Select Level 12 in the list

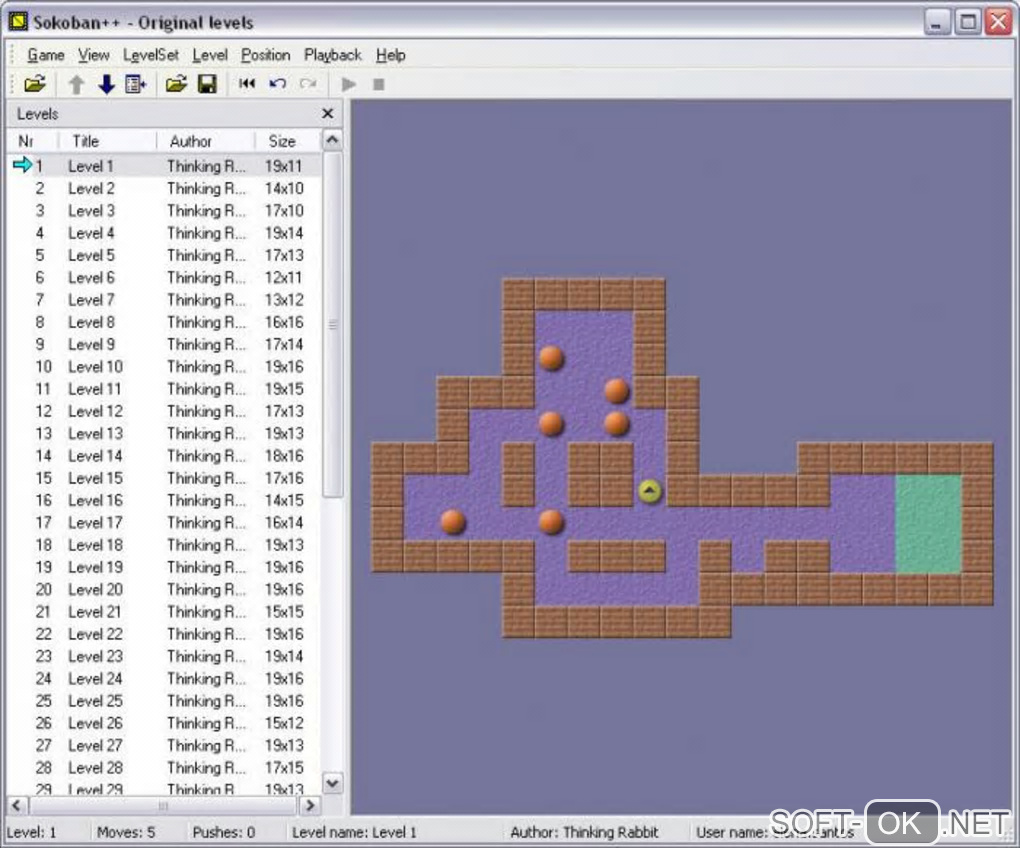click(165, 411)
